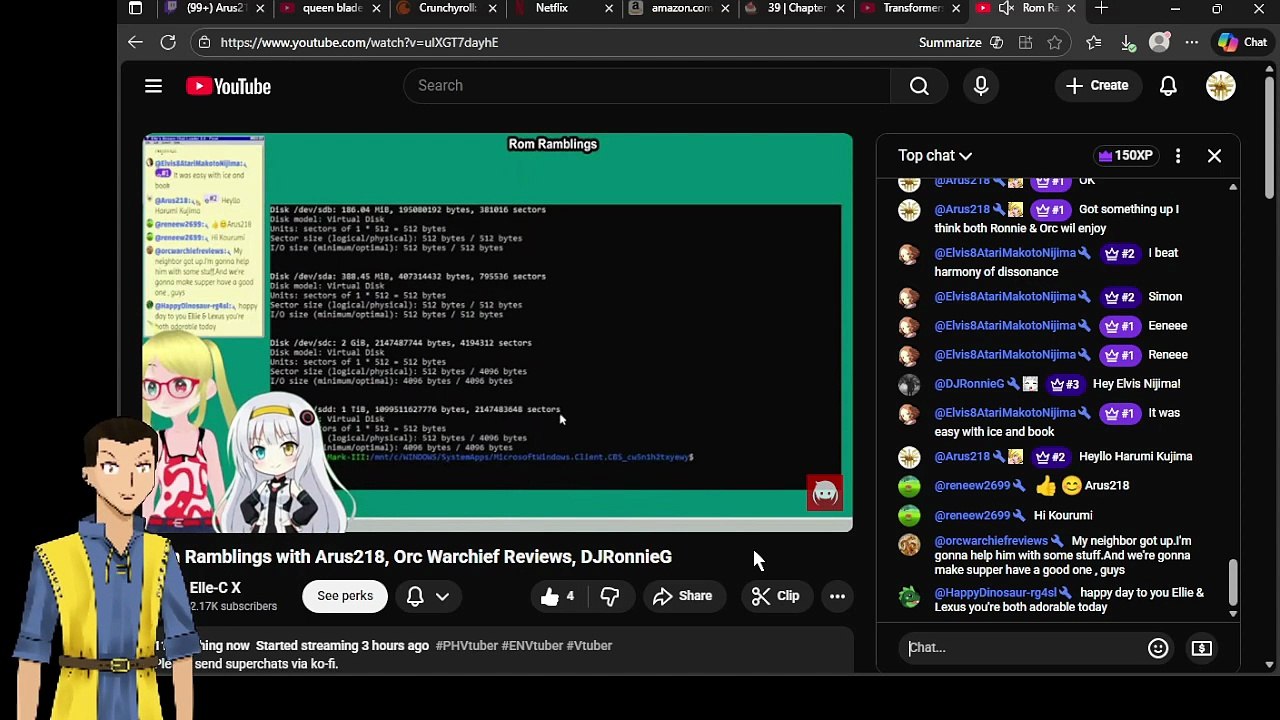Close the Netflix tab

(x=608, y=9)
